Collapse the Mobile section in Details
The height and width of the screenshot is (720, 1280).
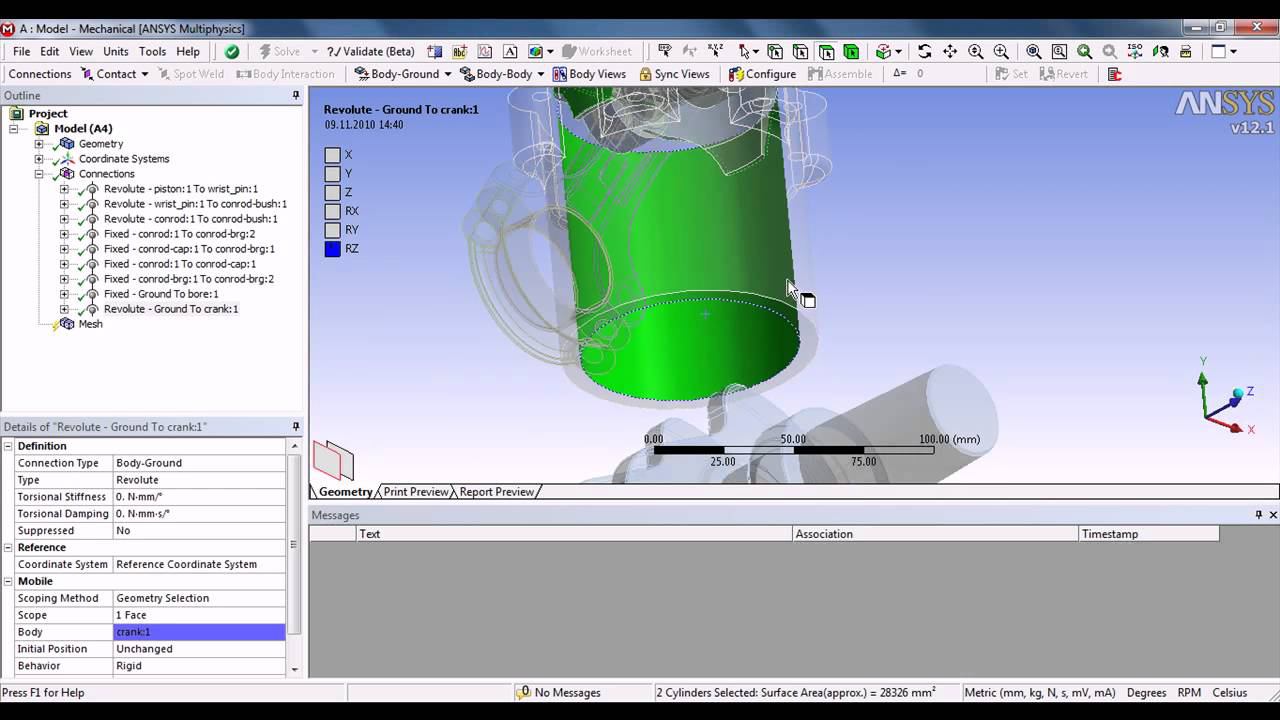(x=9, y=581)
